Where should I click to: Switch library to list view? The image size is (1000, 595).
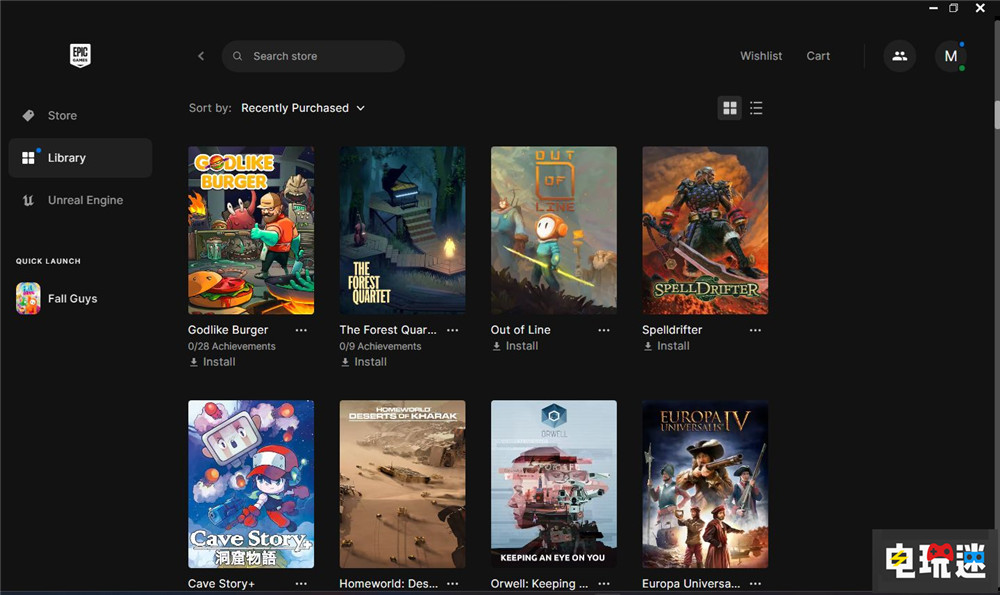pyautogui.click(x=757, y=108)
